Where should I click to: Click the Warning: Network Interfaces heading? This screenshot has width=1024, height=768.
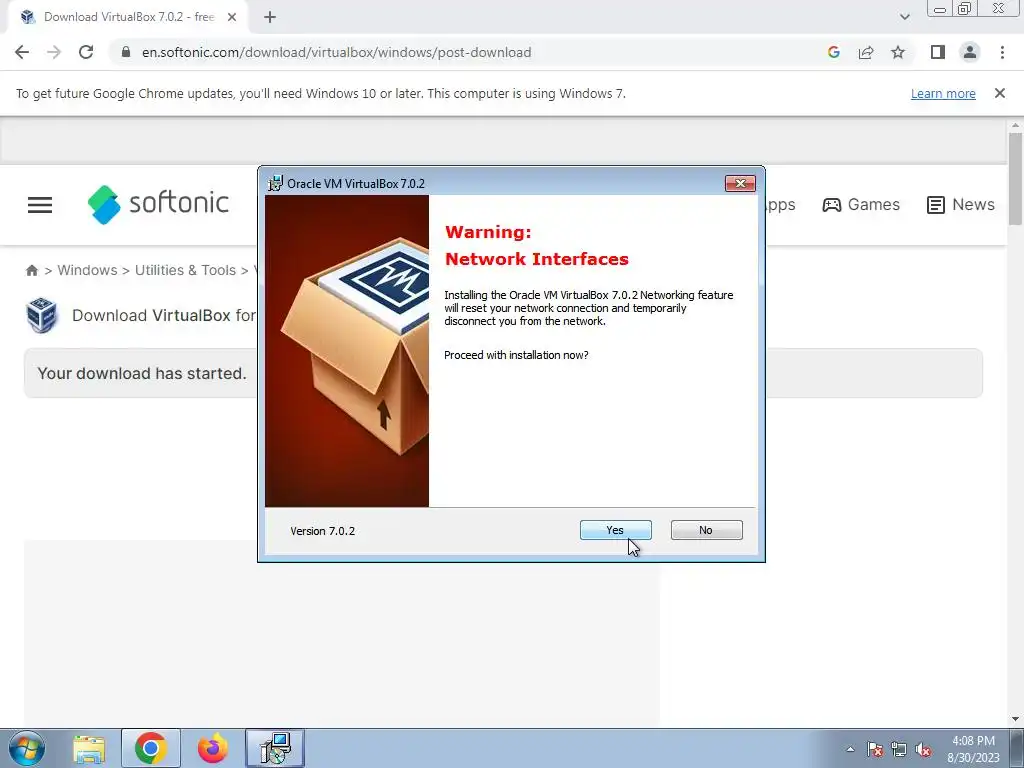tap(537, 246)
